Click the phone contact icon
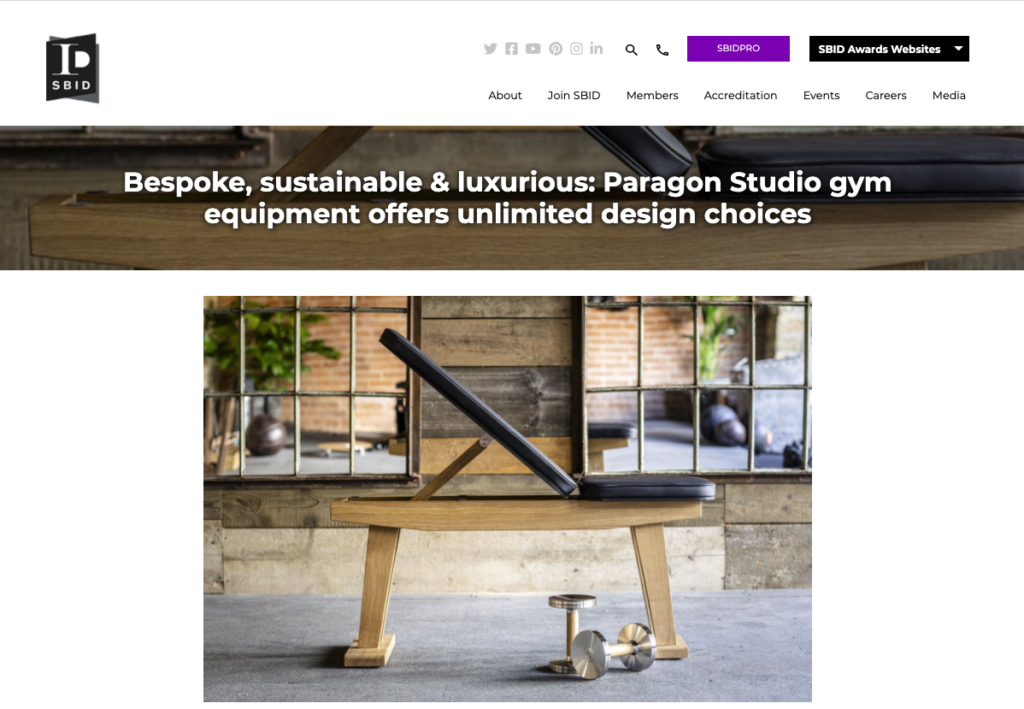The width and height of the screenshot is (1024, 709). point(662,50)
